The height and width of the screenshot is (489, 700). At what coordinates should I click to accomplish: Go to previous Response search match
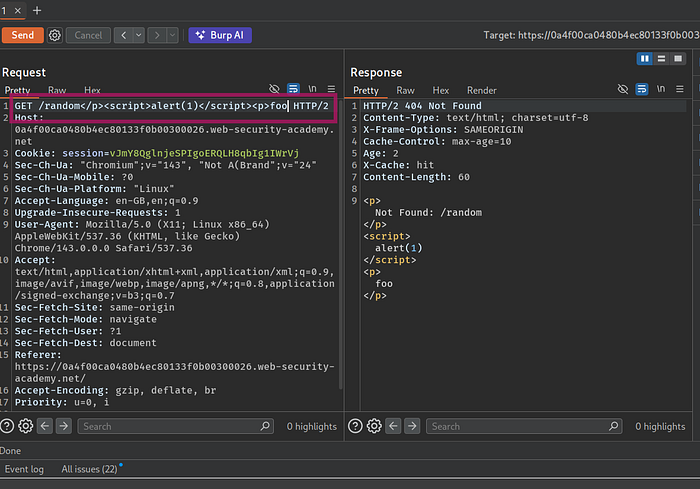point(393,426)
